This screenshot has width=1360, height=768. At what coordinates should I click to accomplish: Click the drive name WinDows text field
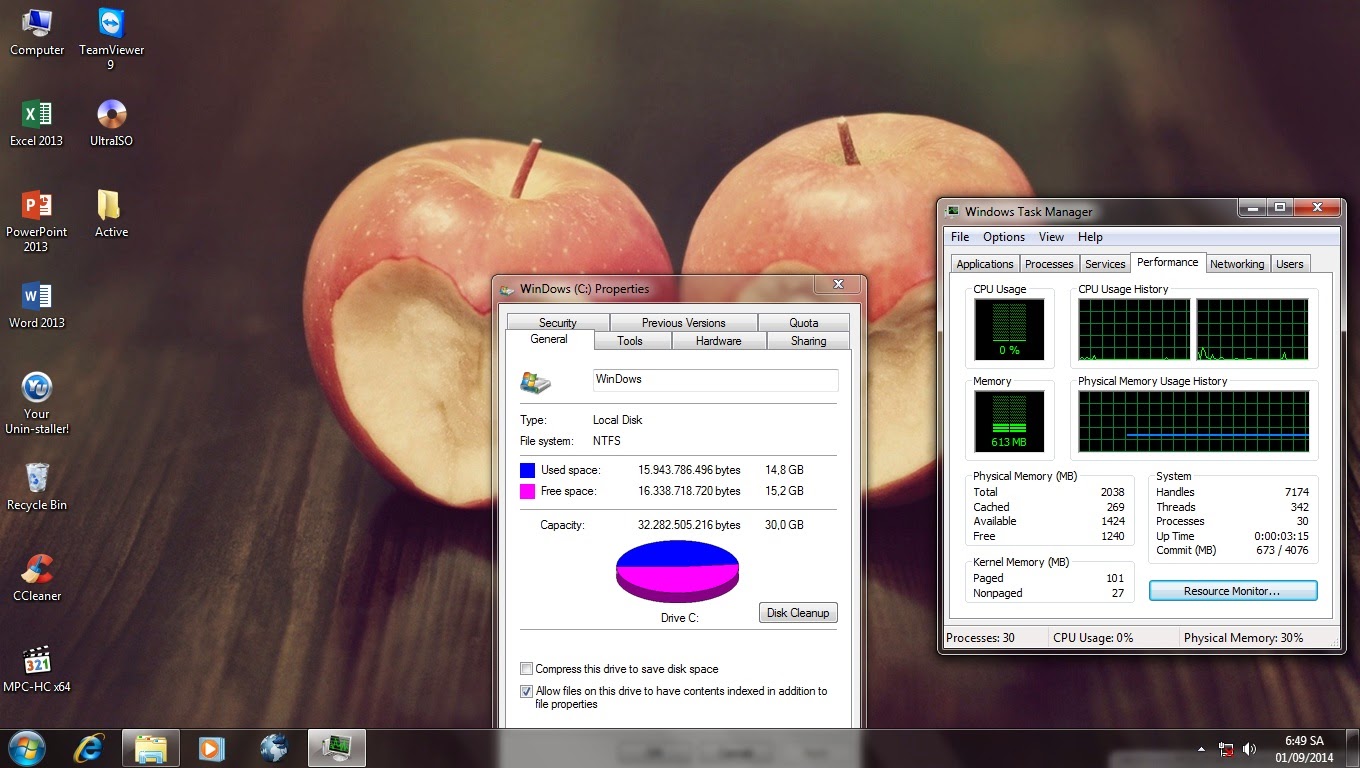point(715,380)
